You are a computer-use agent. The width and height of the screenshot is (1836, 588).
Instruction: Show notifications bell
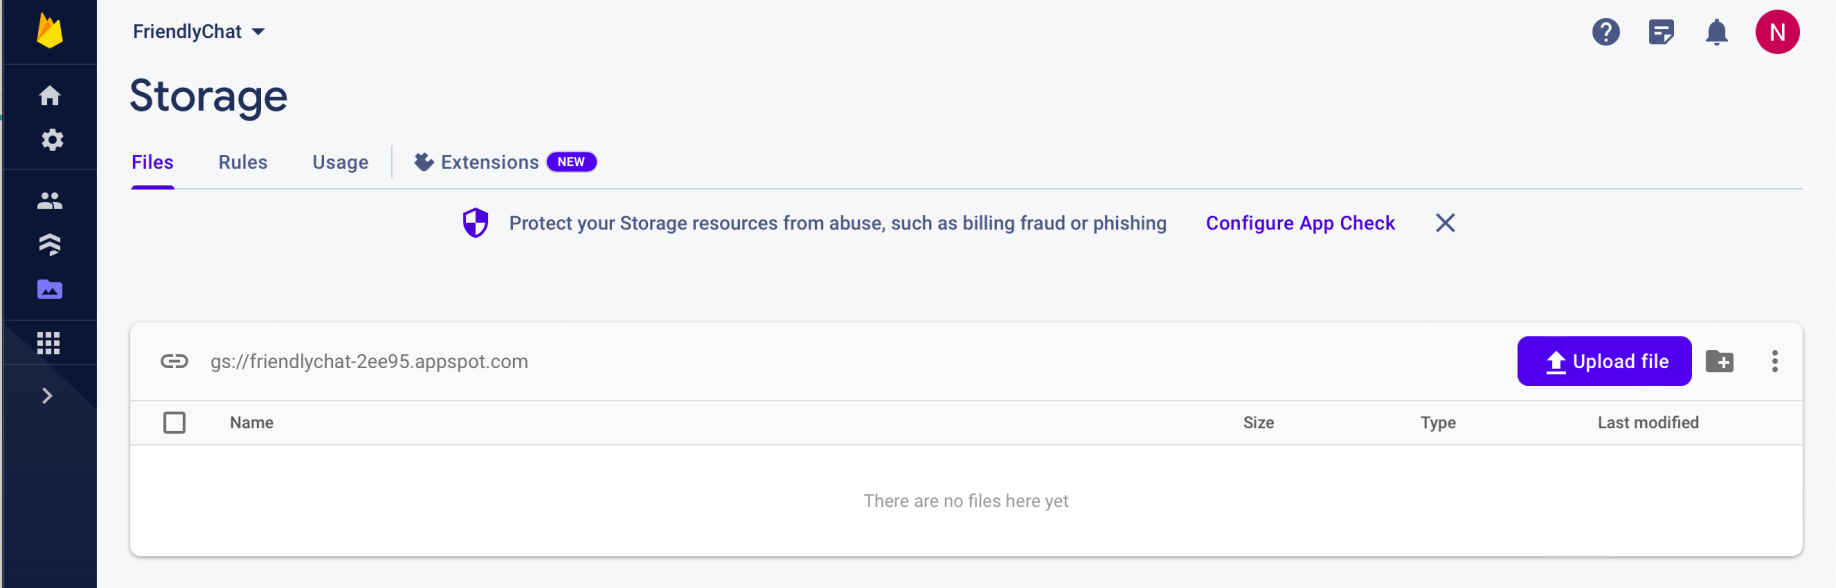click(x=1716, y=32)
